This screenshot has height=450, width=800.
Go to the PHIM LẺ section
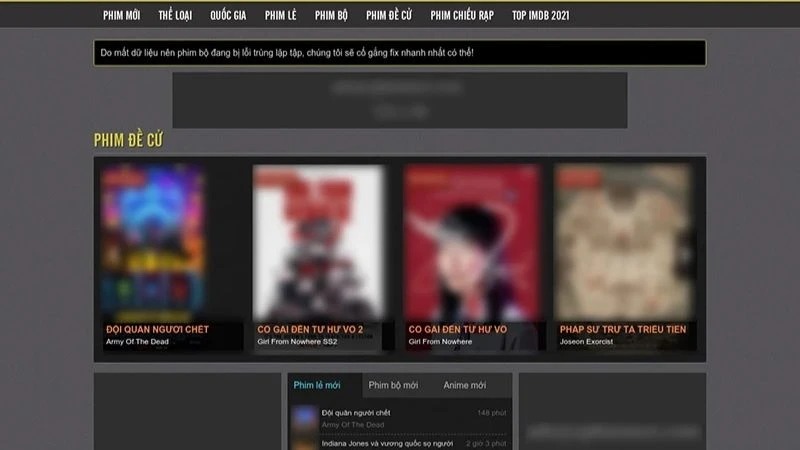click(x=280, y=15)
